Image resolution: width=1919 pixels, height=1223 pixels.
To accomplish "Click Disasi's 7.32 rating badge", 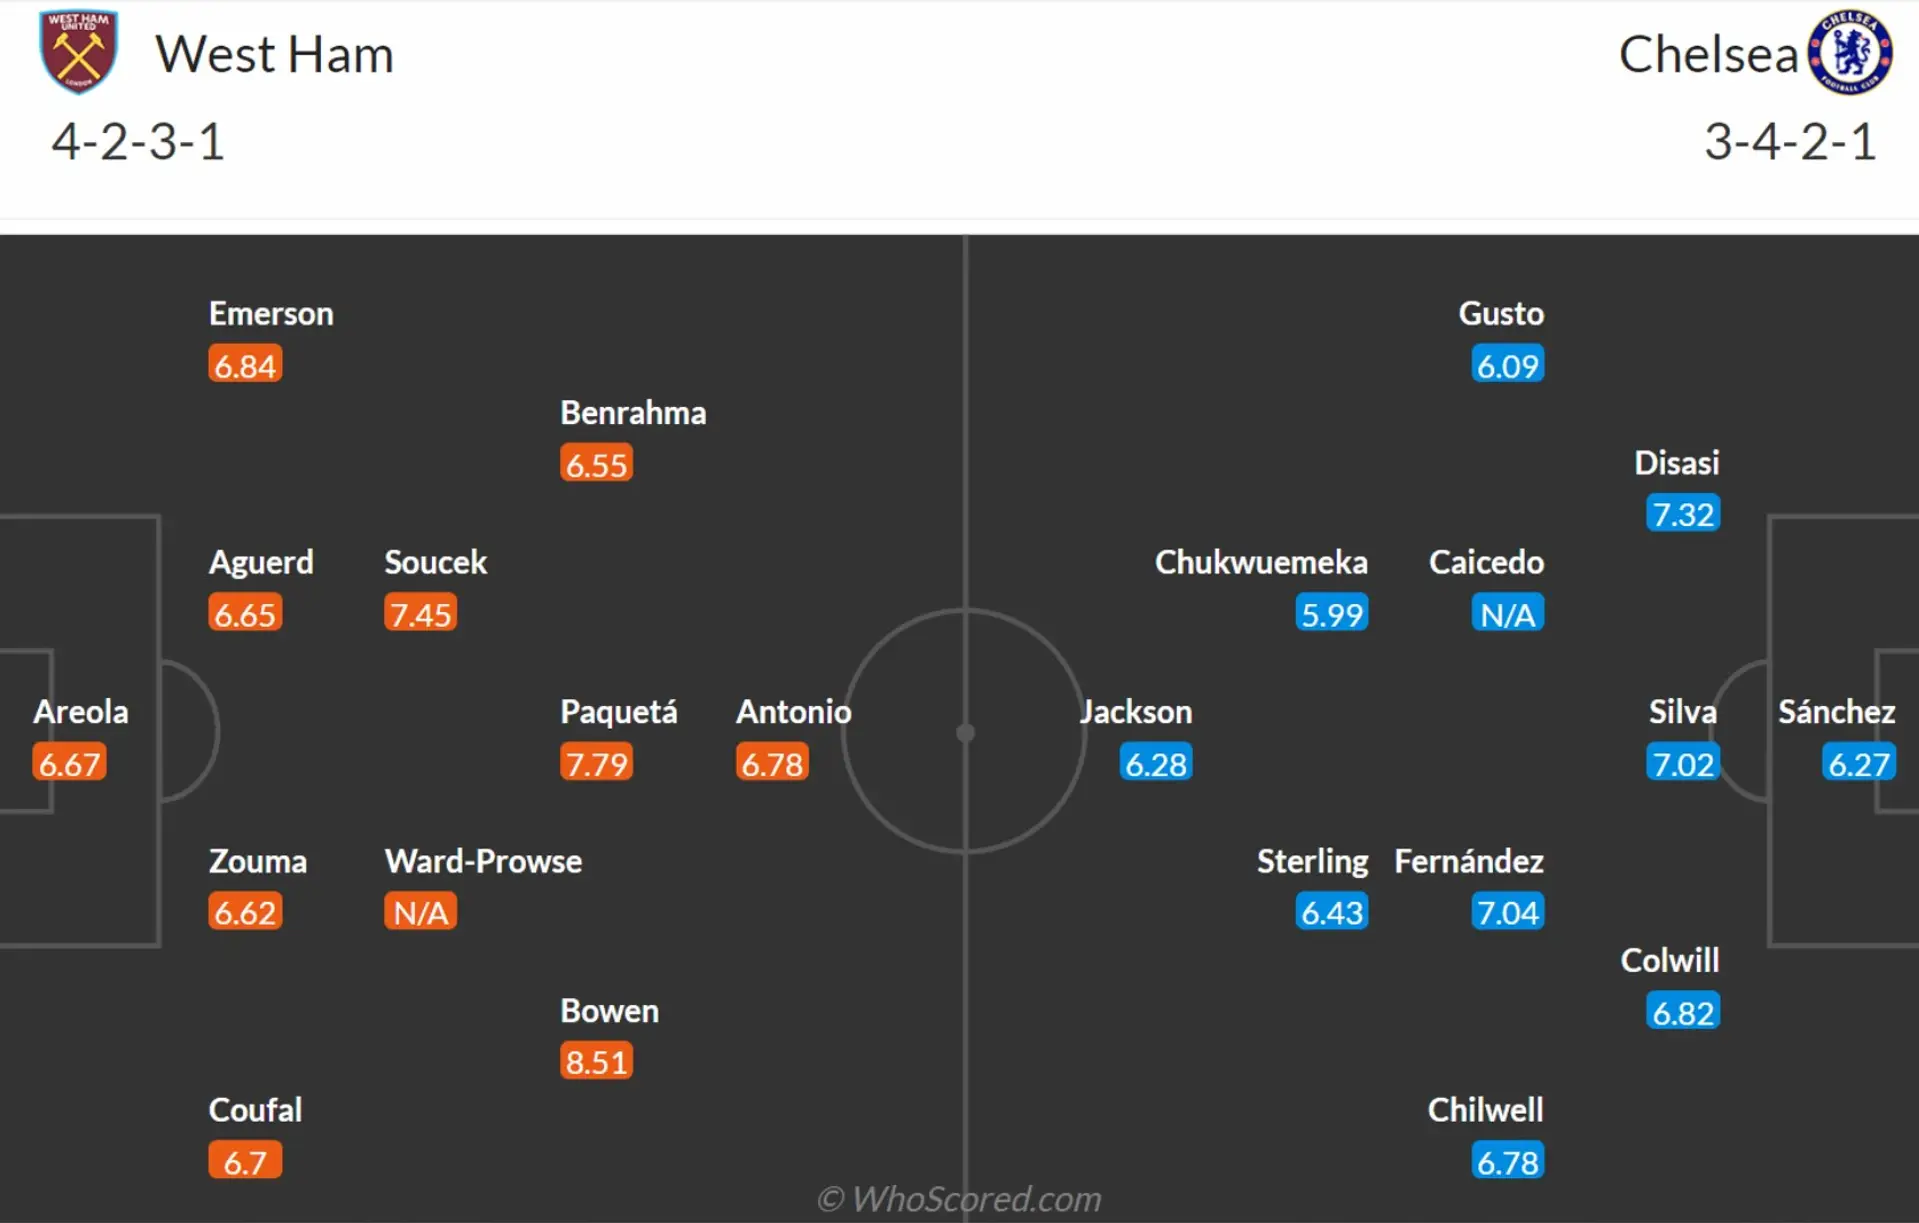I will (1683, 513).
